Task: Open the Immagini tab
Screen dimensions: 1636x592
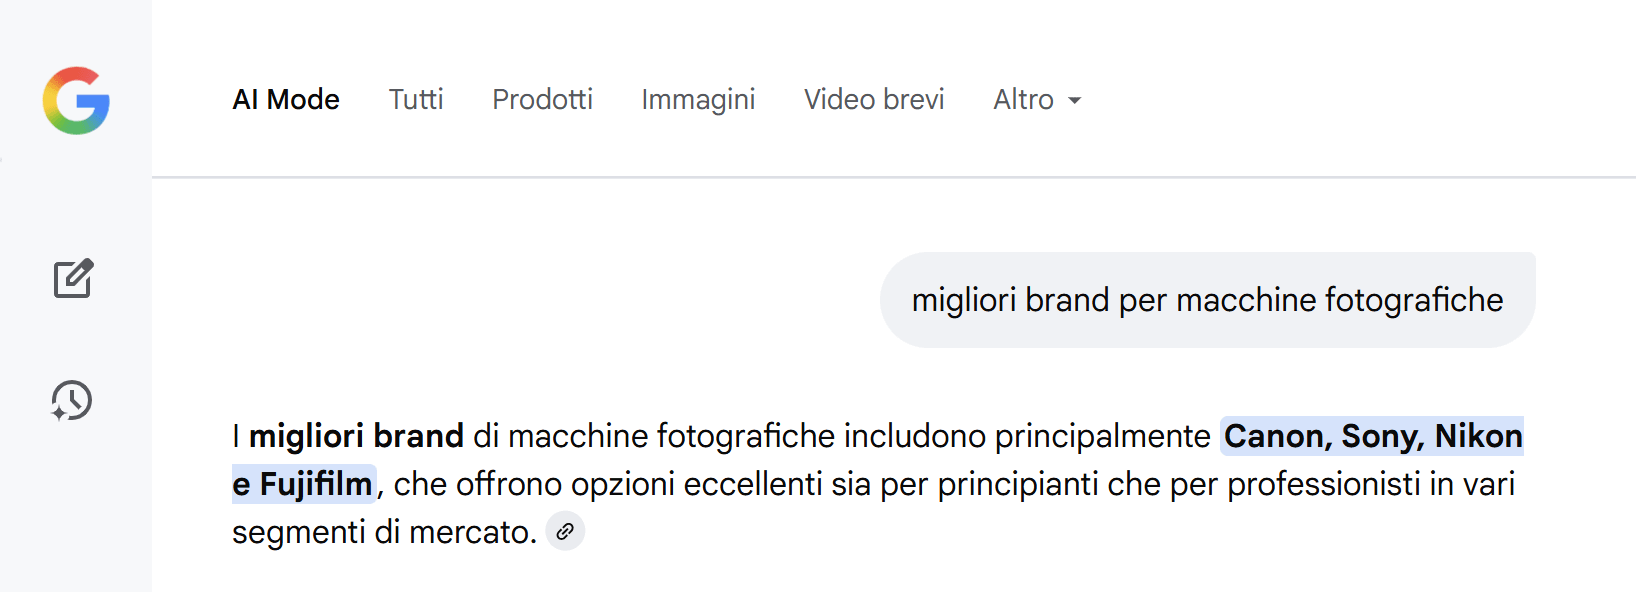Action: tap(698, 100)
